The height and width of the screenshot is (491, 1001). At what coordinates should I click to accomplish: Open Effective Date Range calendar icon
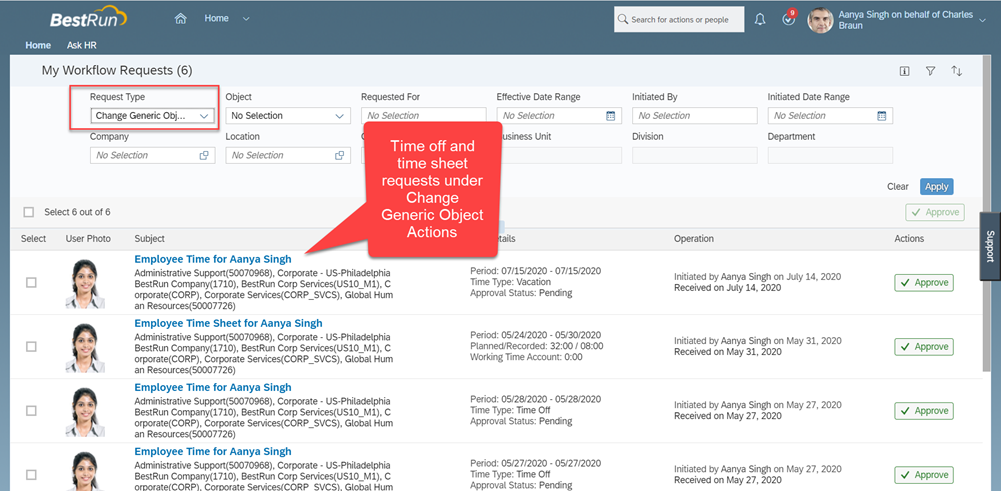pos(610,116)
